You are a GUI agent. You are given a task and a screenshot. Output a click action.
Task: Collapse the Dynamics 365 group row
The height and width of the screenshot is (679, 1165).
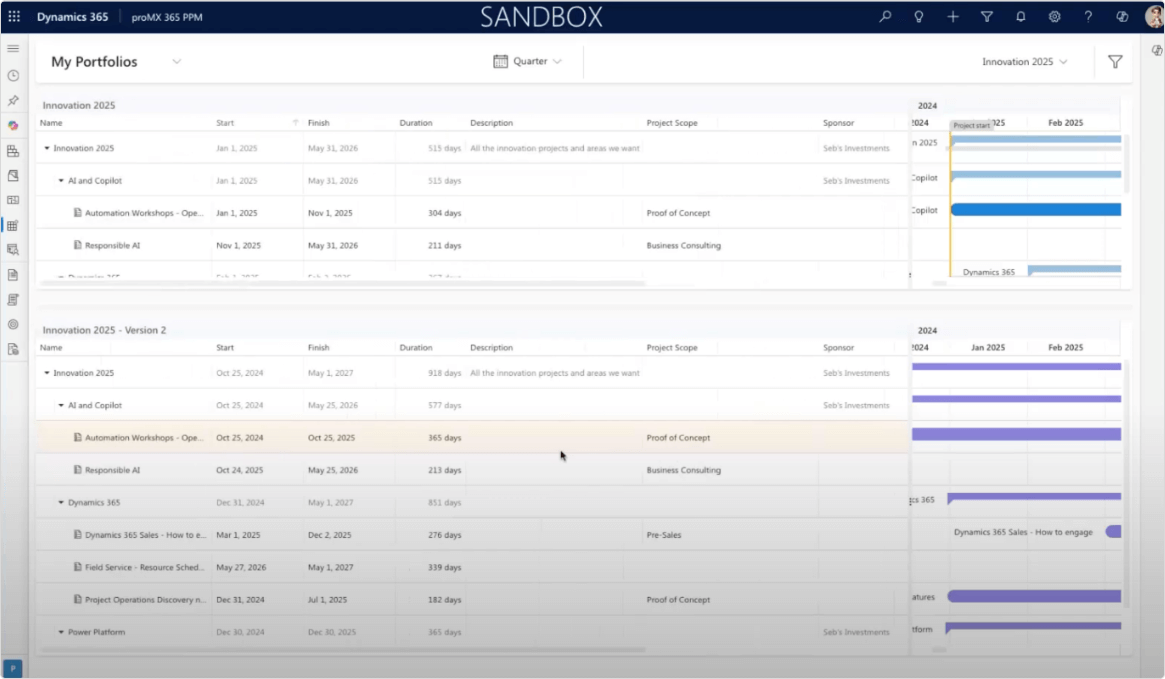(x=61, y=503)
